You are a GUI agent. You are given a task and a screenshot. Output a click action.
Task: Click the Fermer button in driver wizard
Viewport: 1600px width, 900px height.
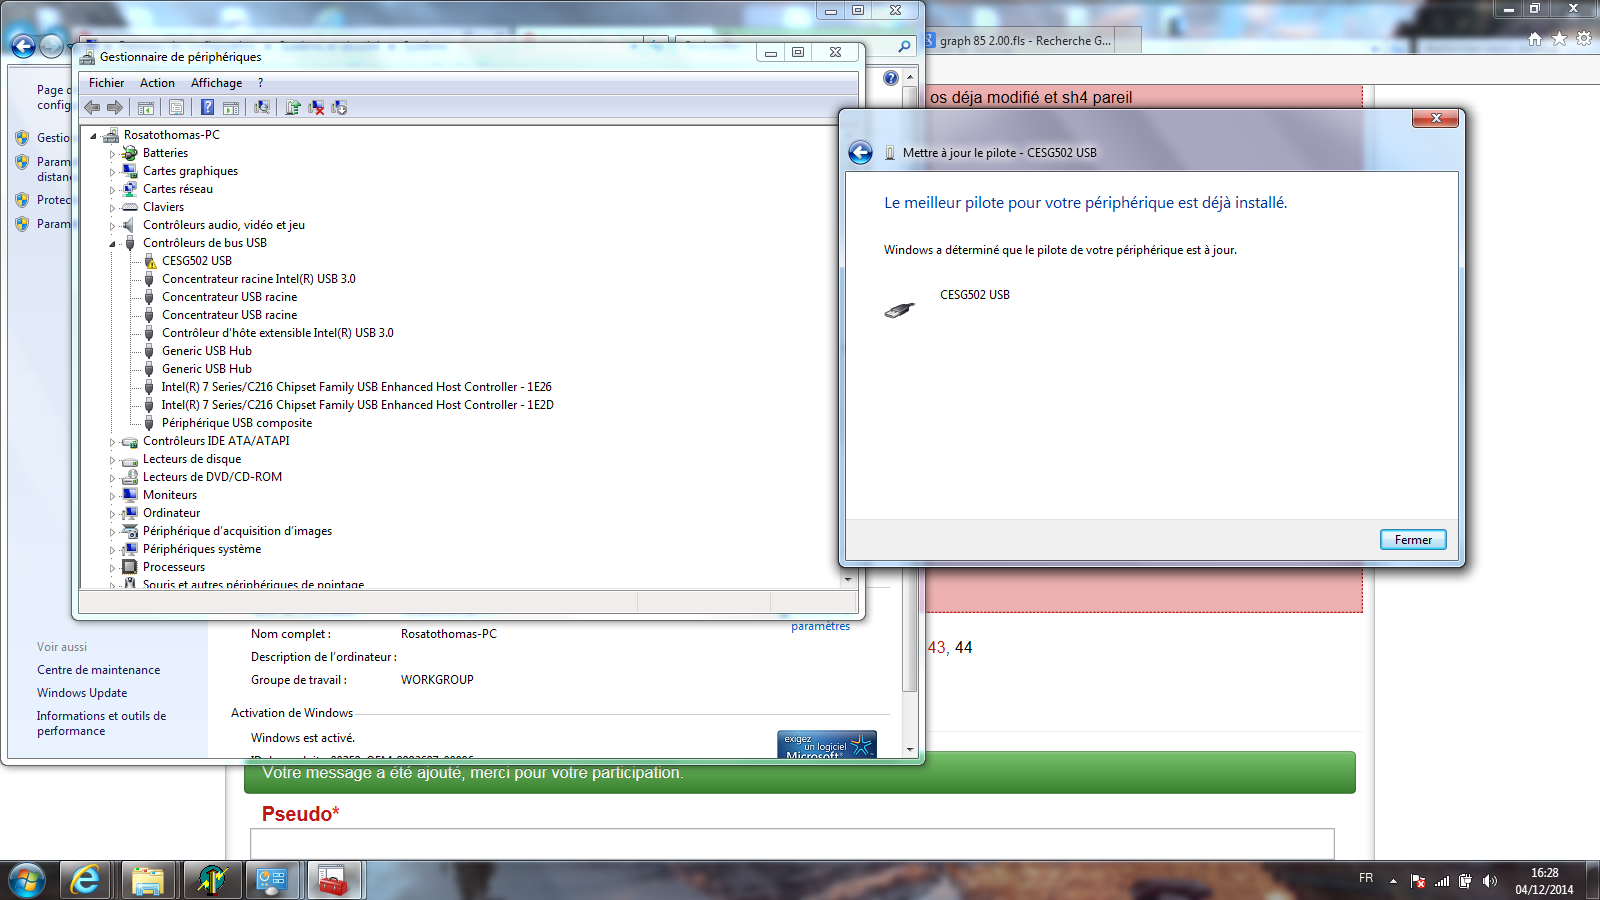pos(1413,540)
